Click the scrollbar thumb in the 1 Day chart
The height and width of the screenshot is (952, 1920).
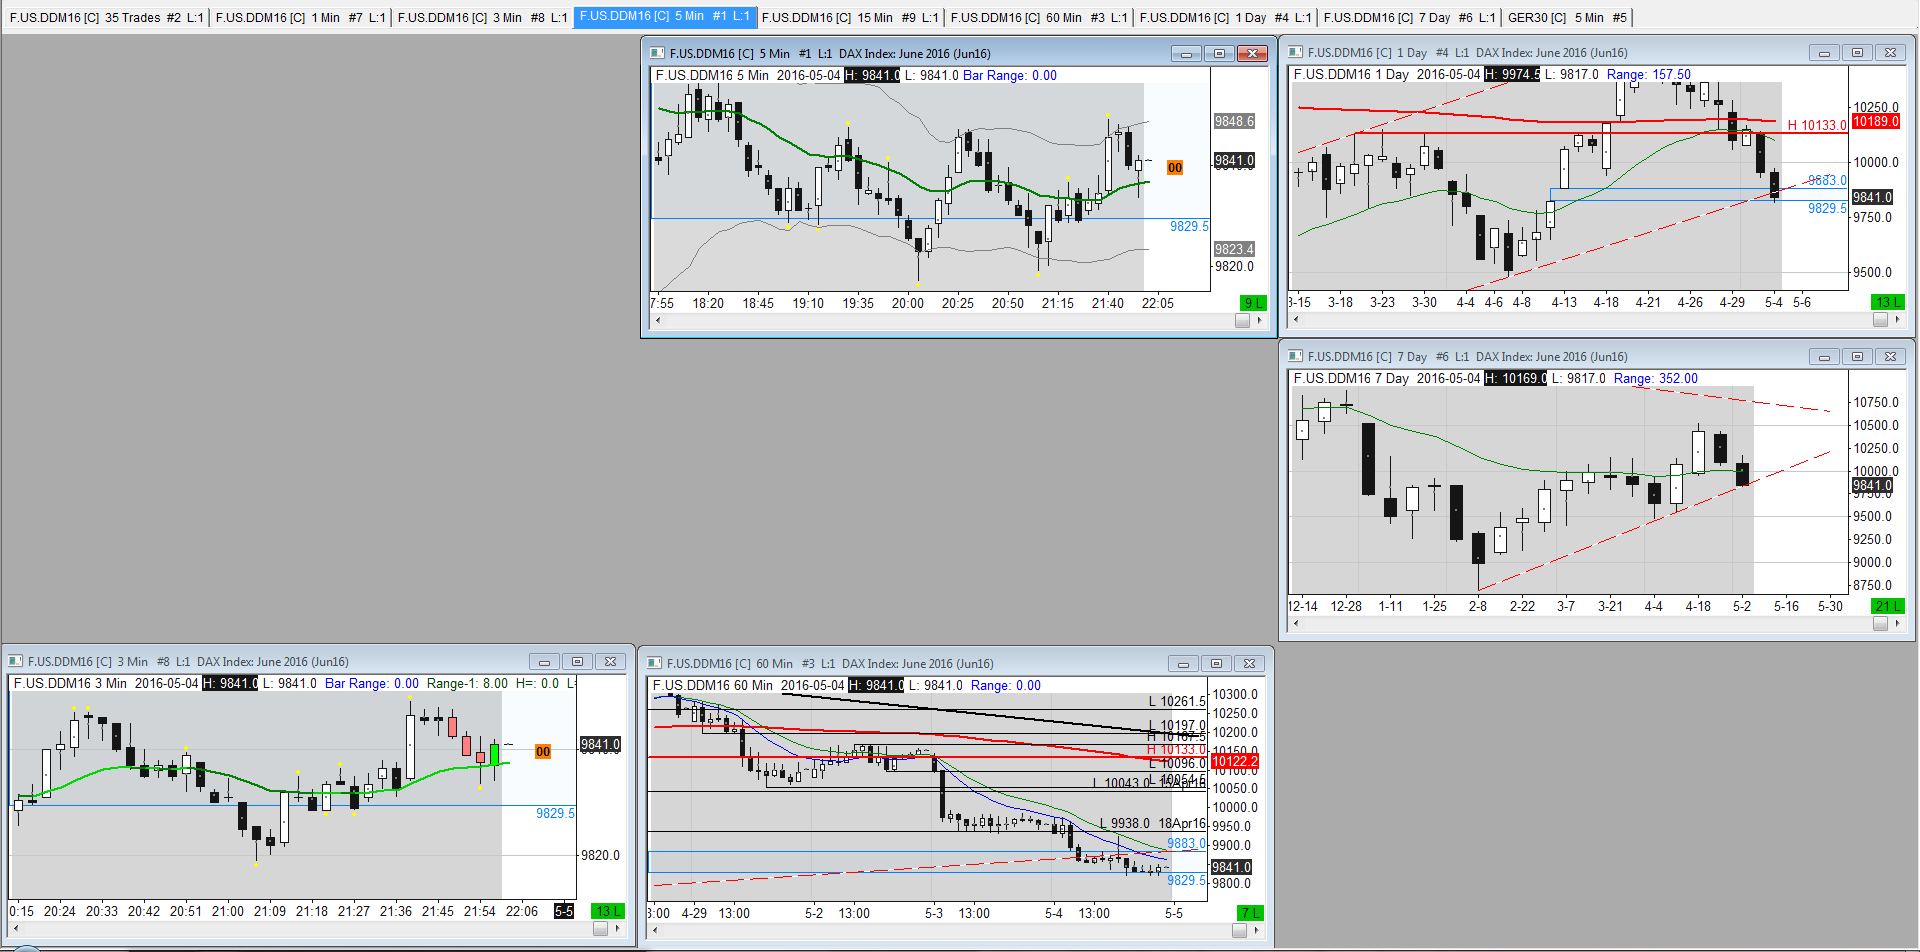pos(1880,320)
